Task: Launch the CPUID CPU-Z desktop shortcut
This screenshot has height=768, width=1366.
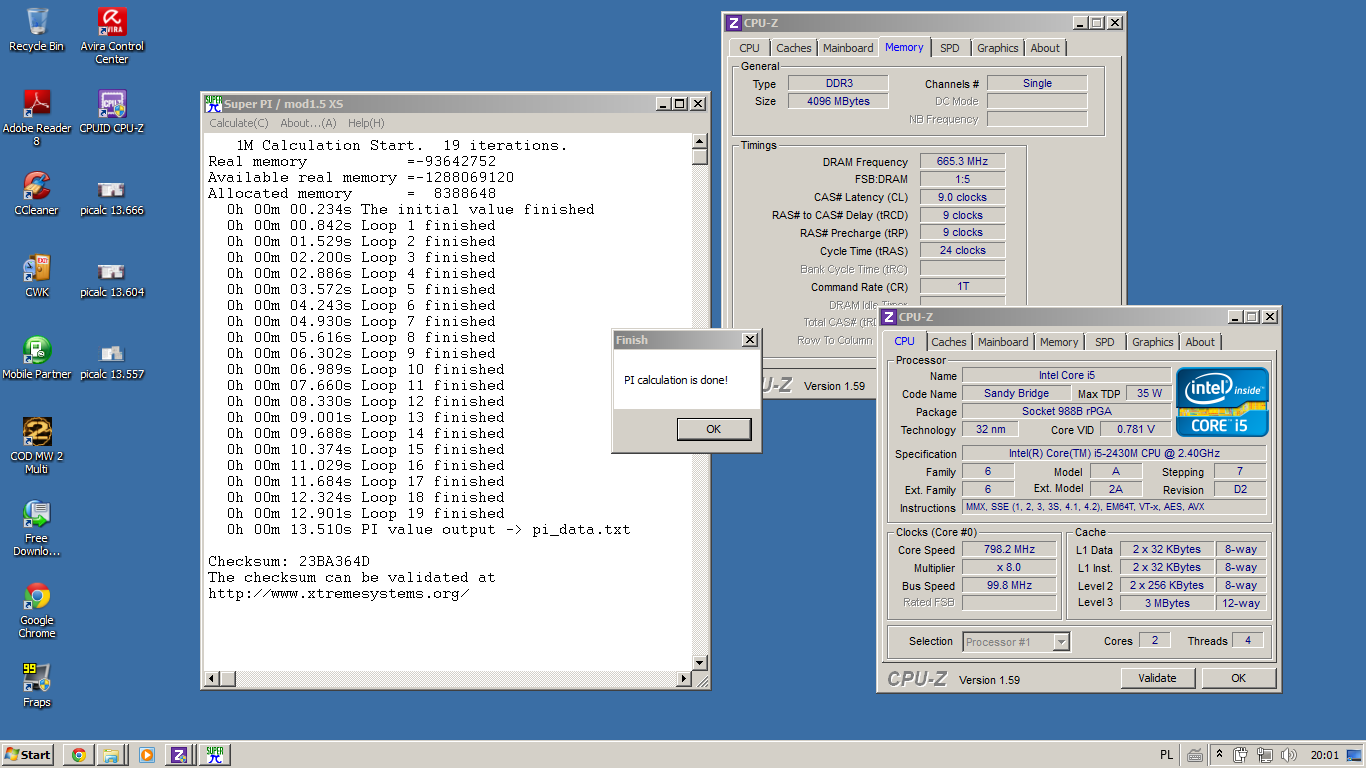Action: pyautogui.click(x=112, y=112)
